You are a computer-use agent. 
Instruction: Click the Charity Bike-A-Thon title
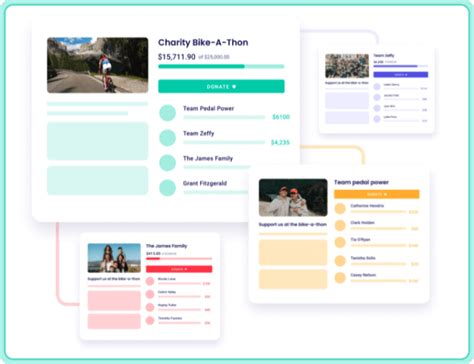203,43
